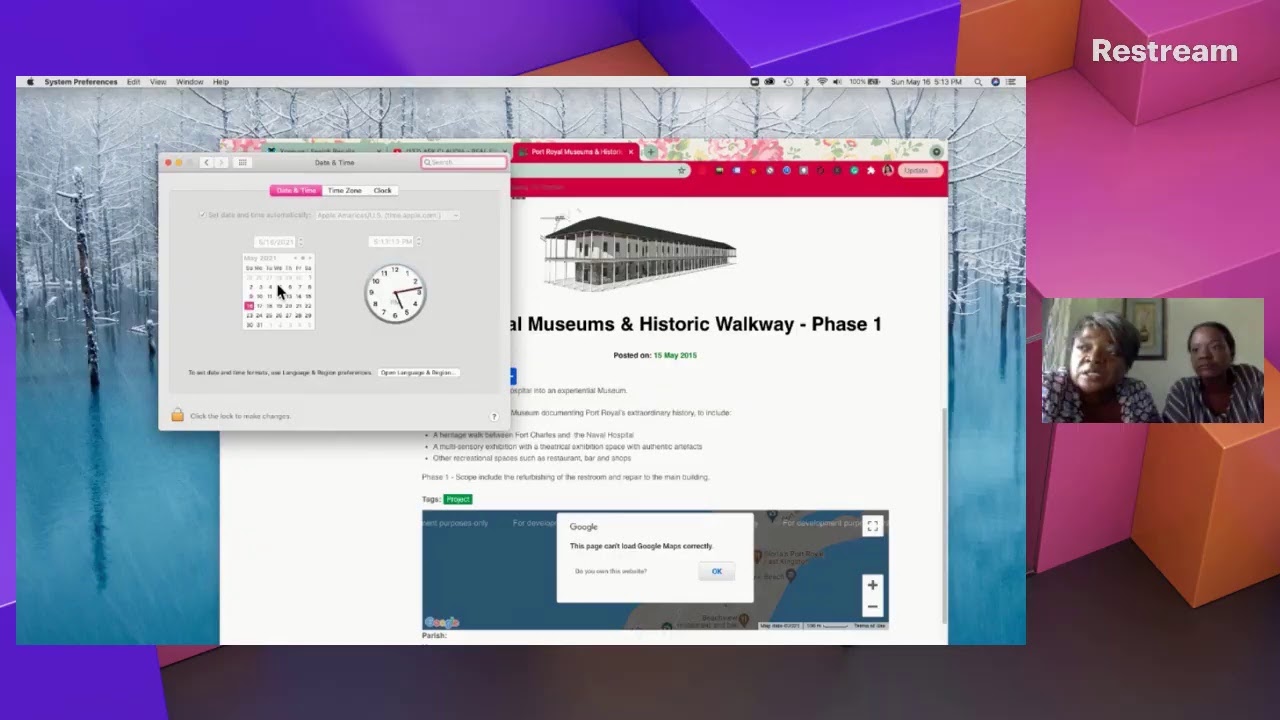Go back in System Preferences window
The image size is (1280, 720).
(206, 162)
